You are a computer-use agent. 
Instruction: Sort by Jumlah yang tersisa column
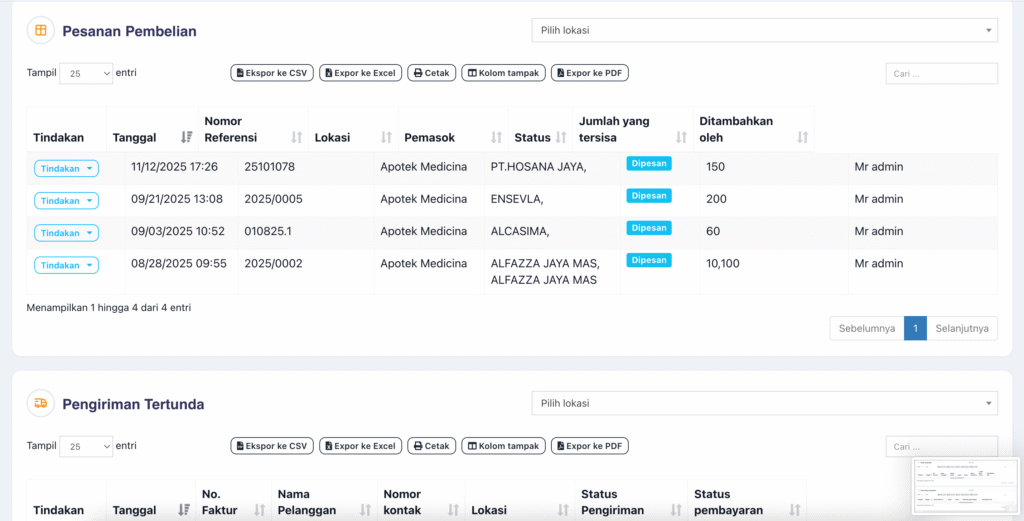(x=632, y=129)
